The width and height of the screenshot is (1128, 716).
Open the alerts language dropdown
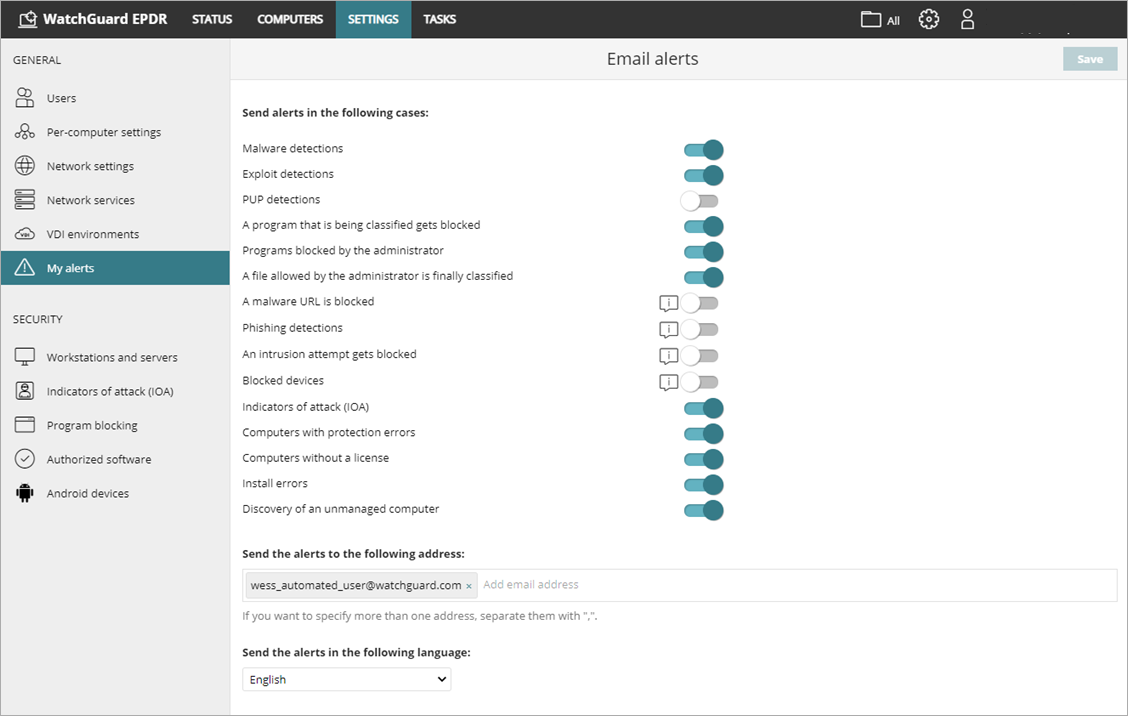pyautogui.click(x=346, y=679)
